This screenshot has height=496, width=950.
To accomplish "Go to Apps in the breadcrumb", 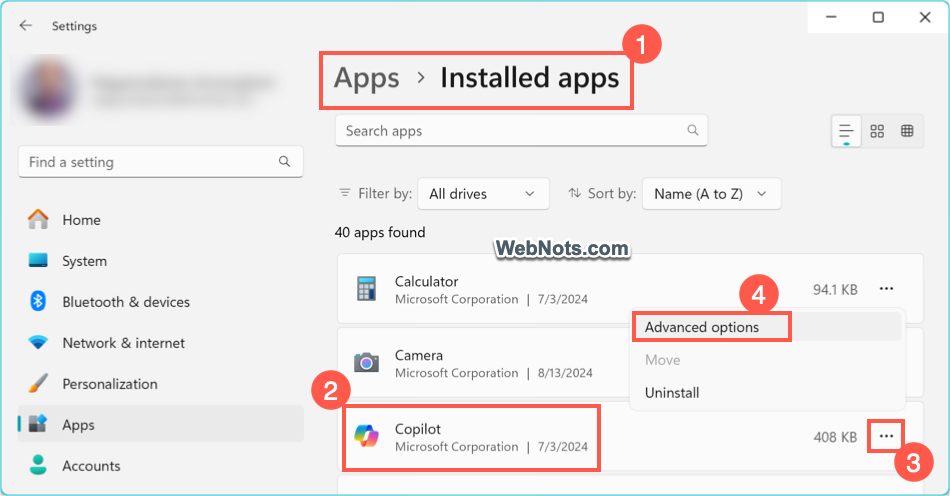I will point(367,79).
